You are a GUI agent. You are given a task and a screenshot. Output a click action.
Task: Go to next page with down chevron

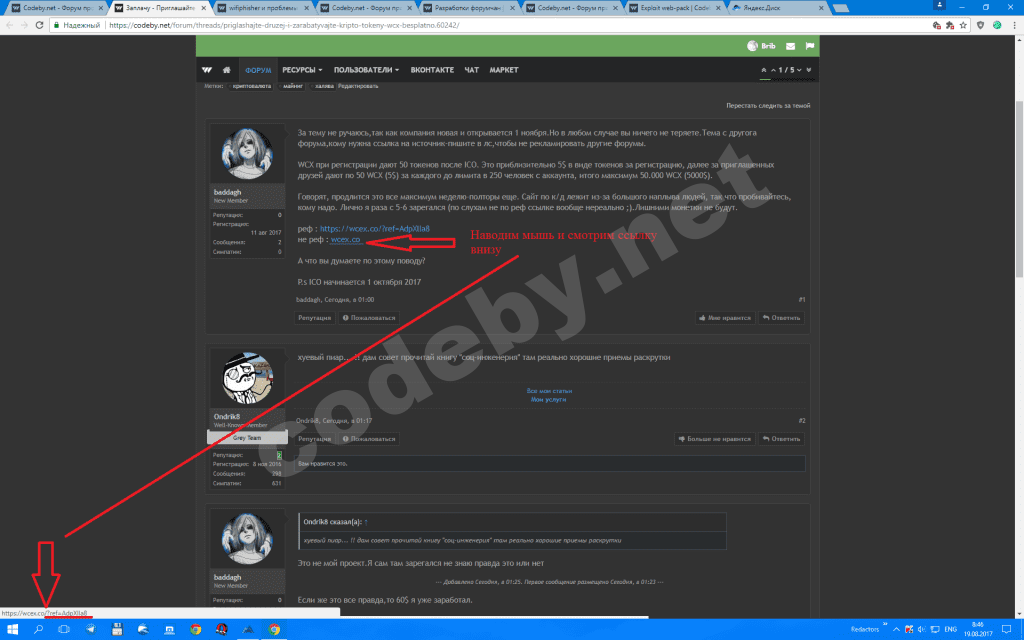799,70
